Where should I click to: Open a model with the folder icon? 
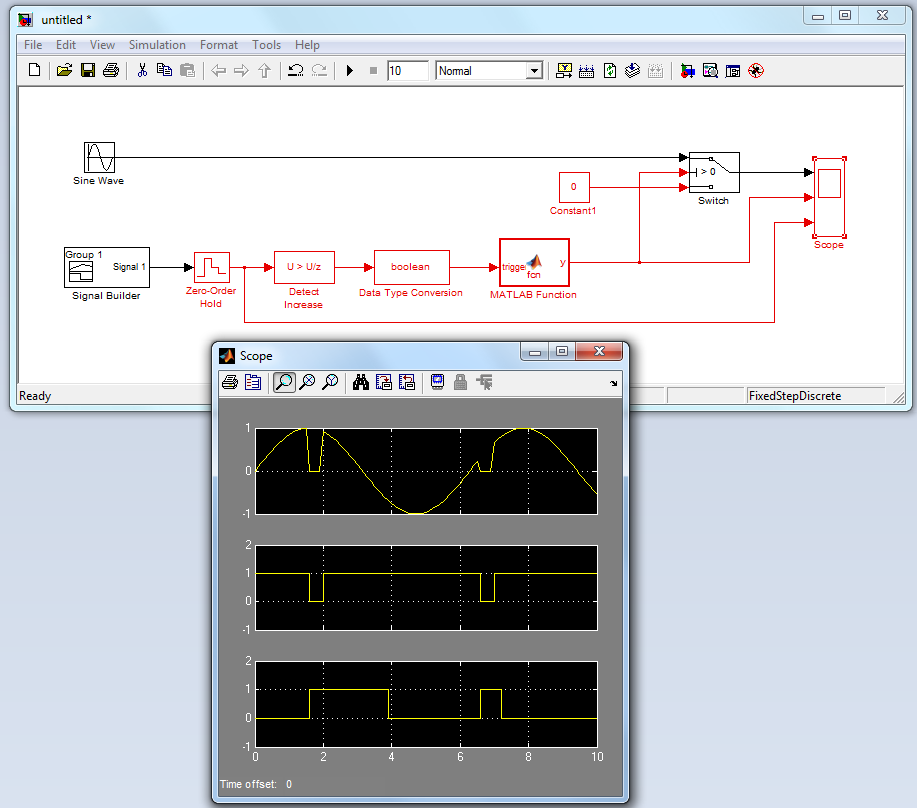pos(64,71)
